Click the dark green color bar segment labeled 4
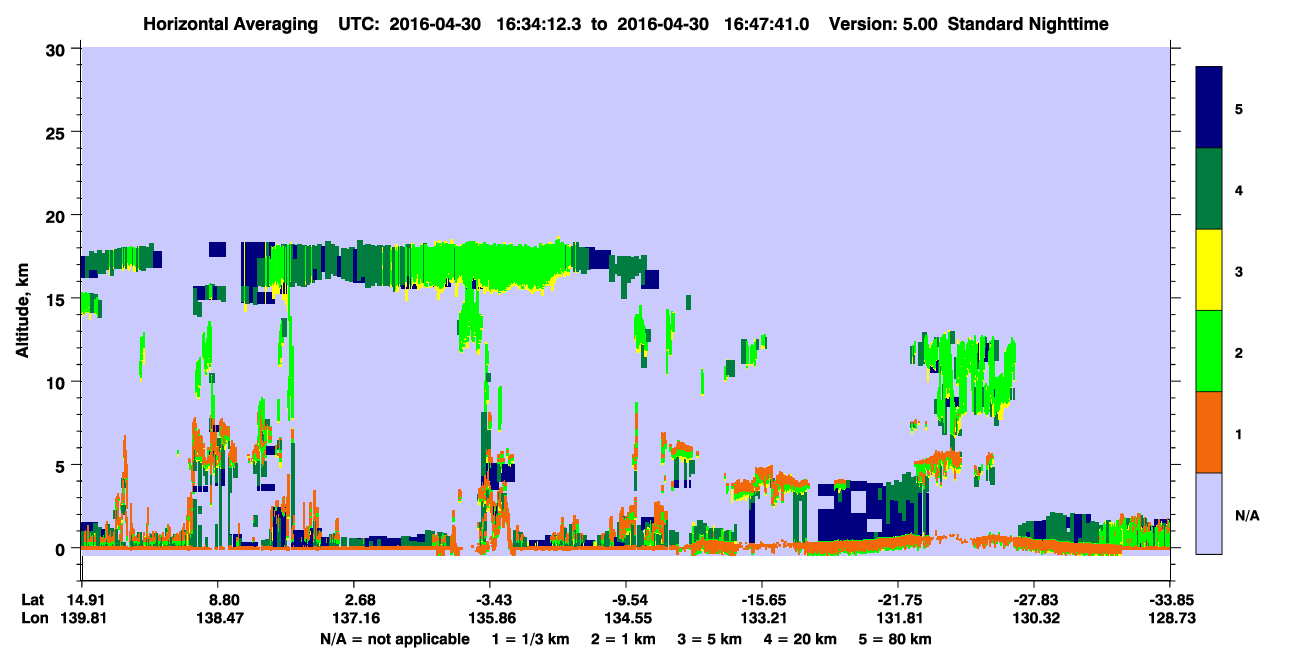This screenshot has width=1300, height=667. pyautogui.click(x=1209, y=189)
